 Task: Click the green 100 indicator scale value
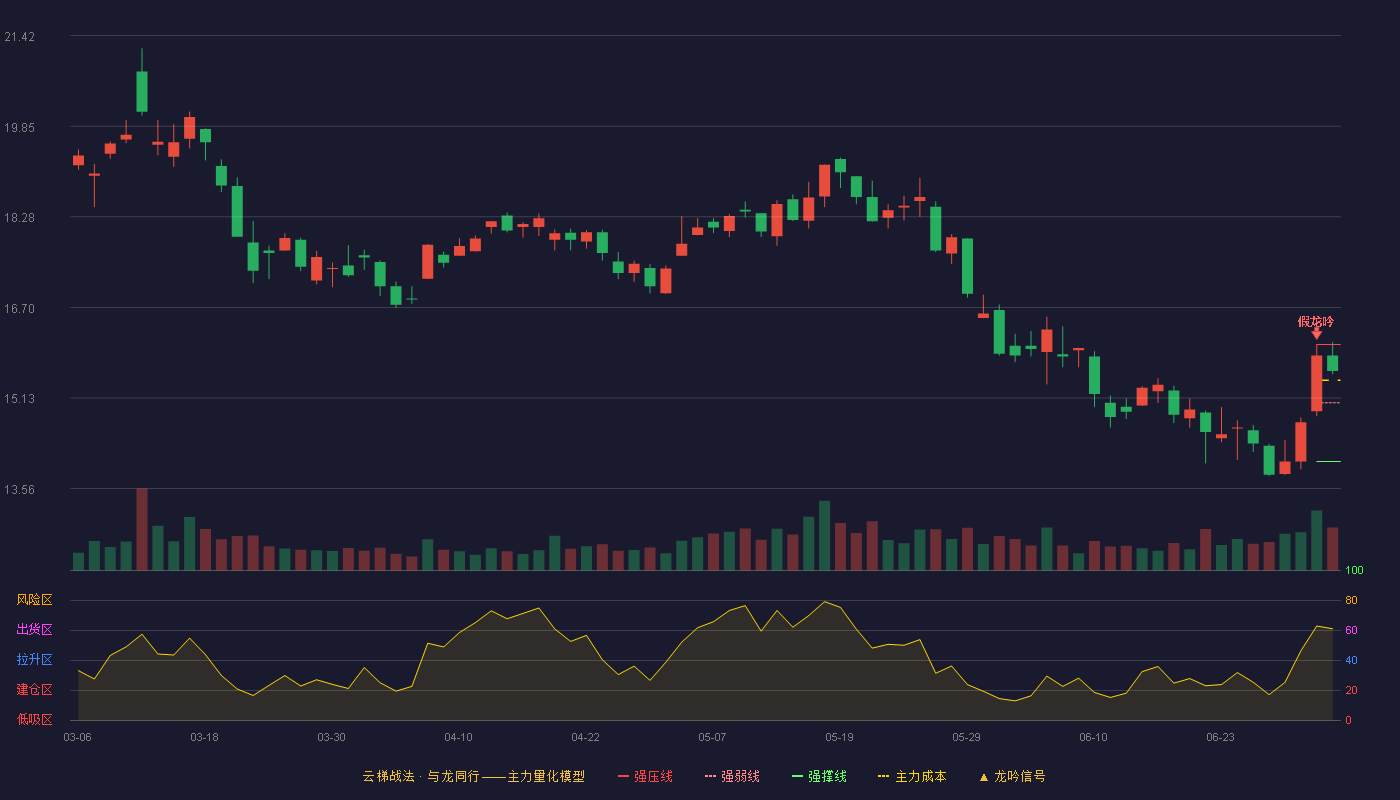click(1354, 571)
